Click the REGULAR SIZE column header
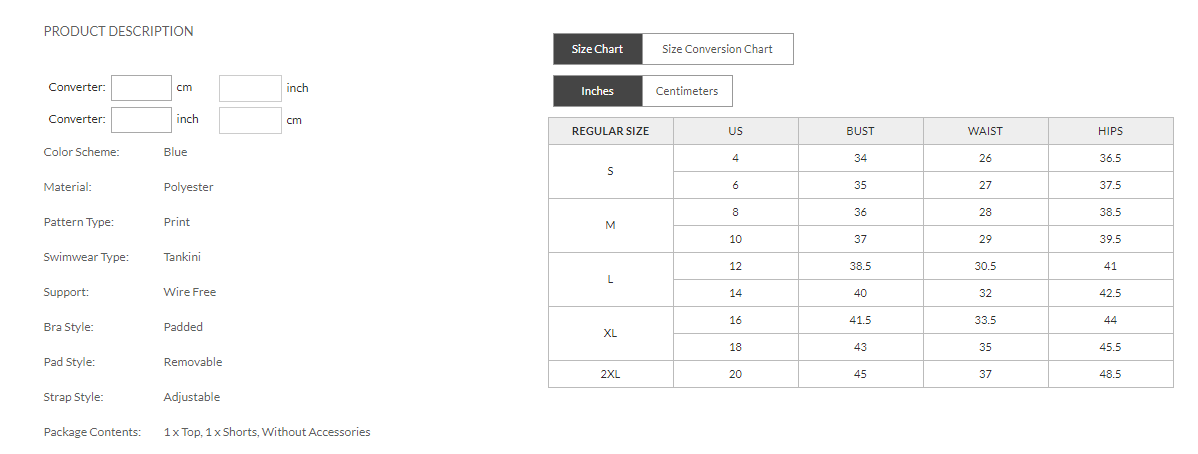The image size is (1198, 454). 610,131
